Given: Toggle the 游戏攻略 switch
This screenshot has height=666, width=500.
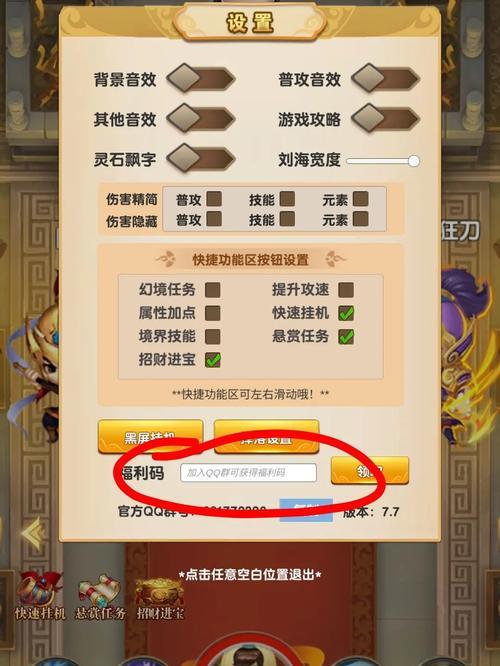Looking at the screenshot, I should (385, 119).
